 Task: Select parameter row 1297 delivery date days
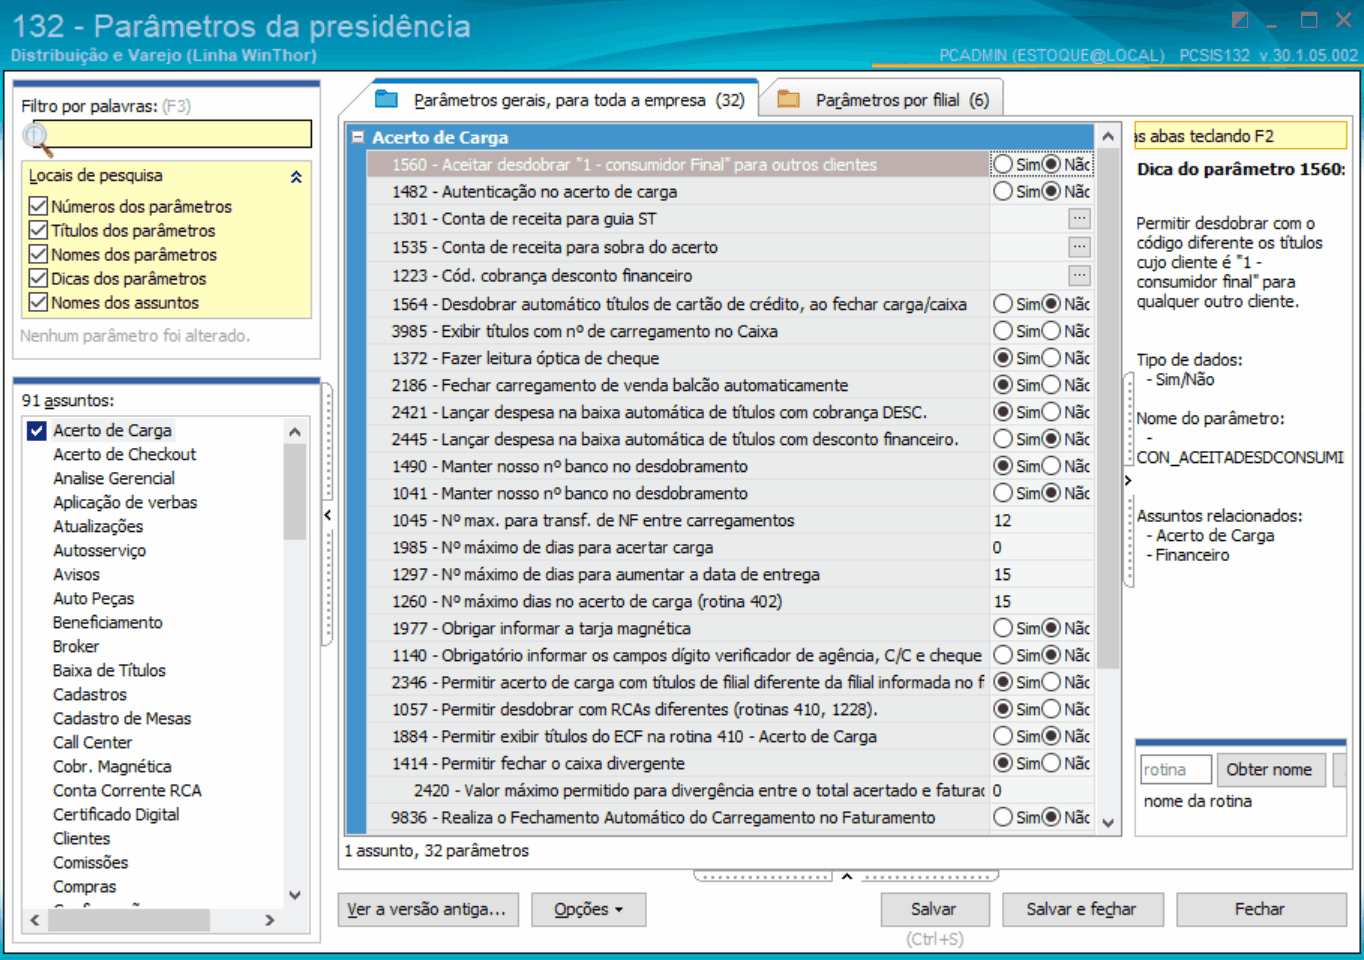(729, 574)
